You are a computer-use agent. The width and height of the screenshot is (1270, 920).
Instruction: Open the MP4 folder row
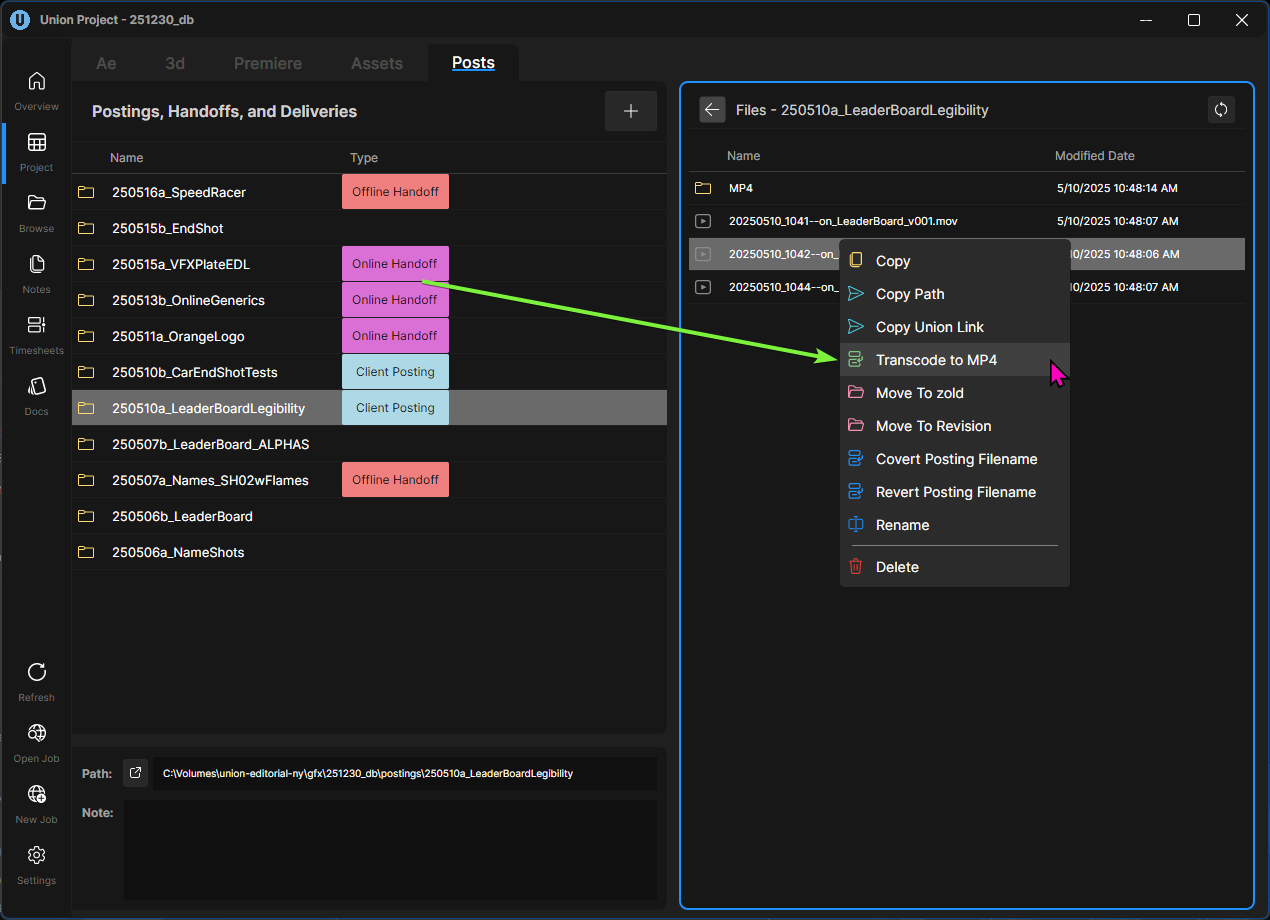coord(967,188)
